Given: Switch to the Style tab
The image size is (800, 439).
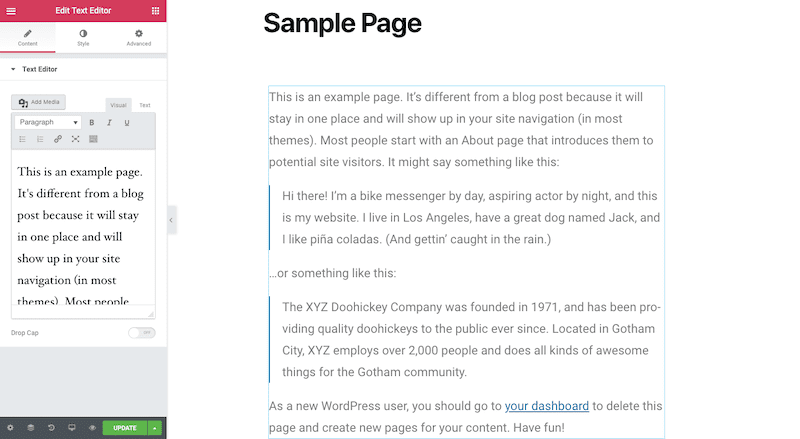Looking at the screenshot, I should coord(83,38).
